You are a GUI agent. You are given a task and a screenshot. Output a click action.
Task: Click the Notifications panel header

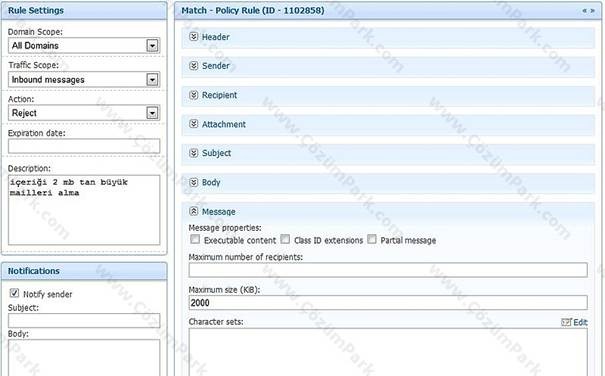tap(84, 271)
